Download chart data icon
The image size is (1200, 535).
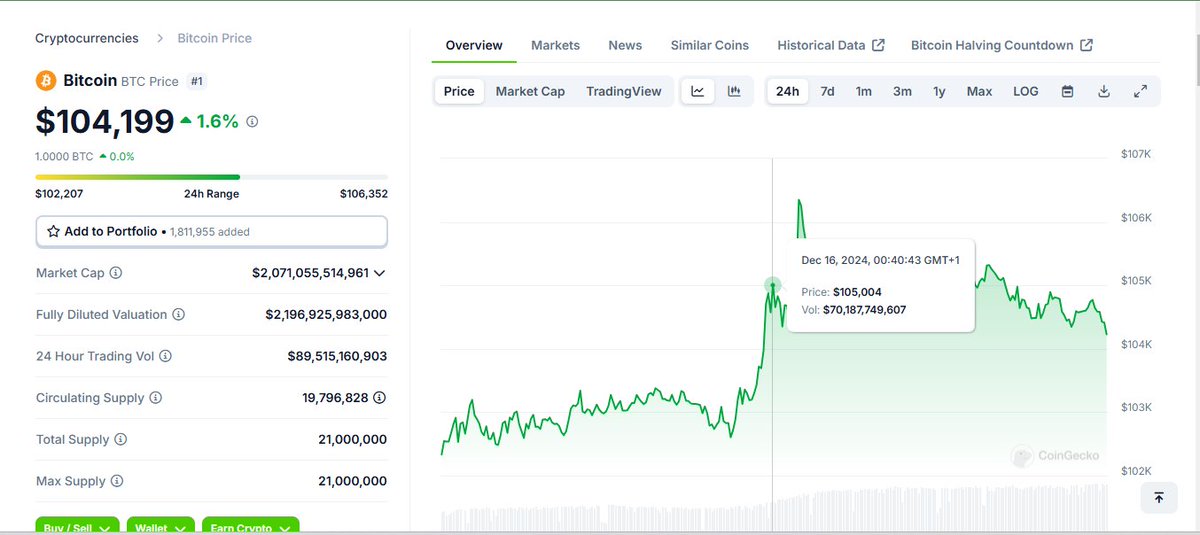click(x=1104, y=91)
